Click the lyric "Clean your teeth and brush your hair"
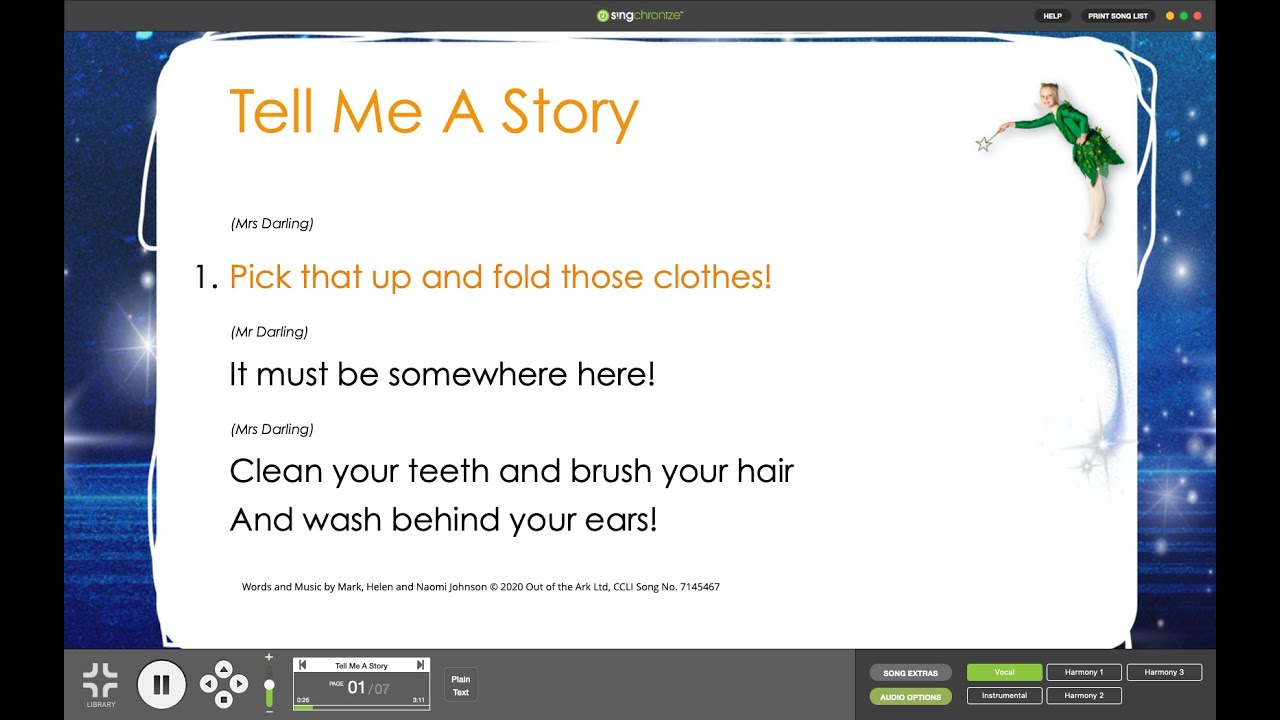The image size is (1280, 720). (511, 472)
